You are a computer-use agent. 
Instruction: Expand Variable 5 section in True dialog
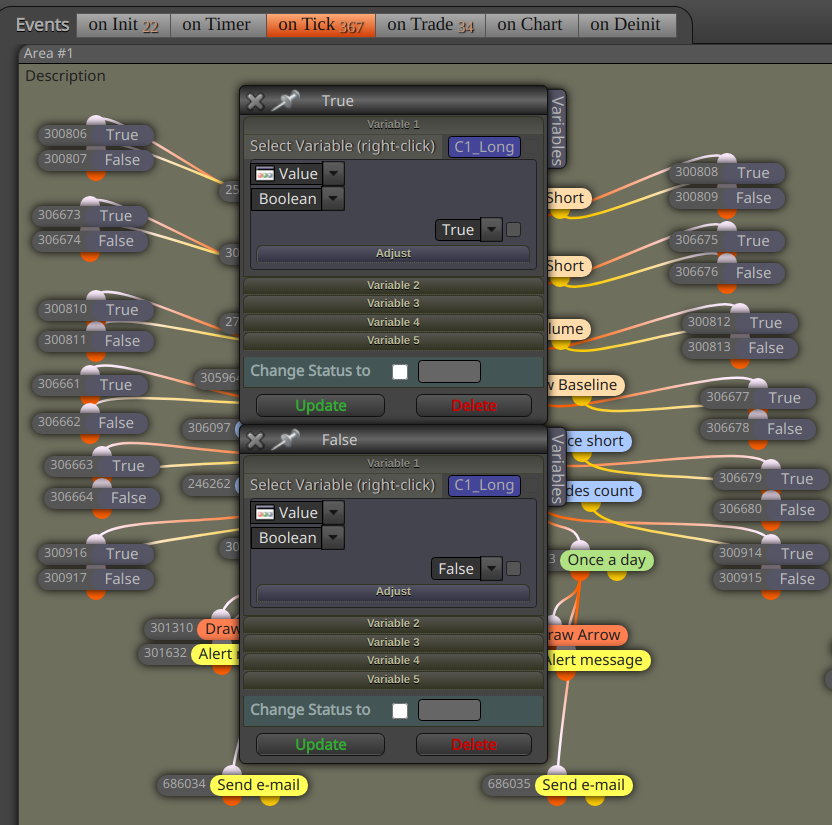(393, 340)
